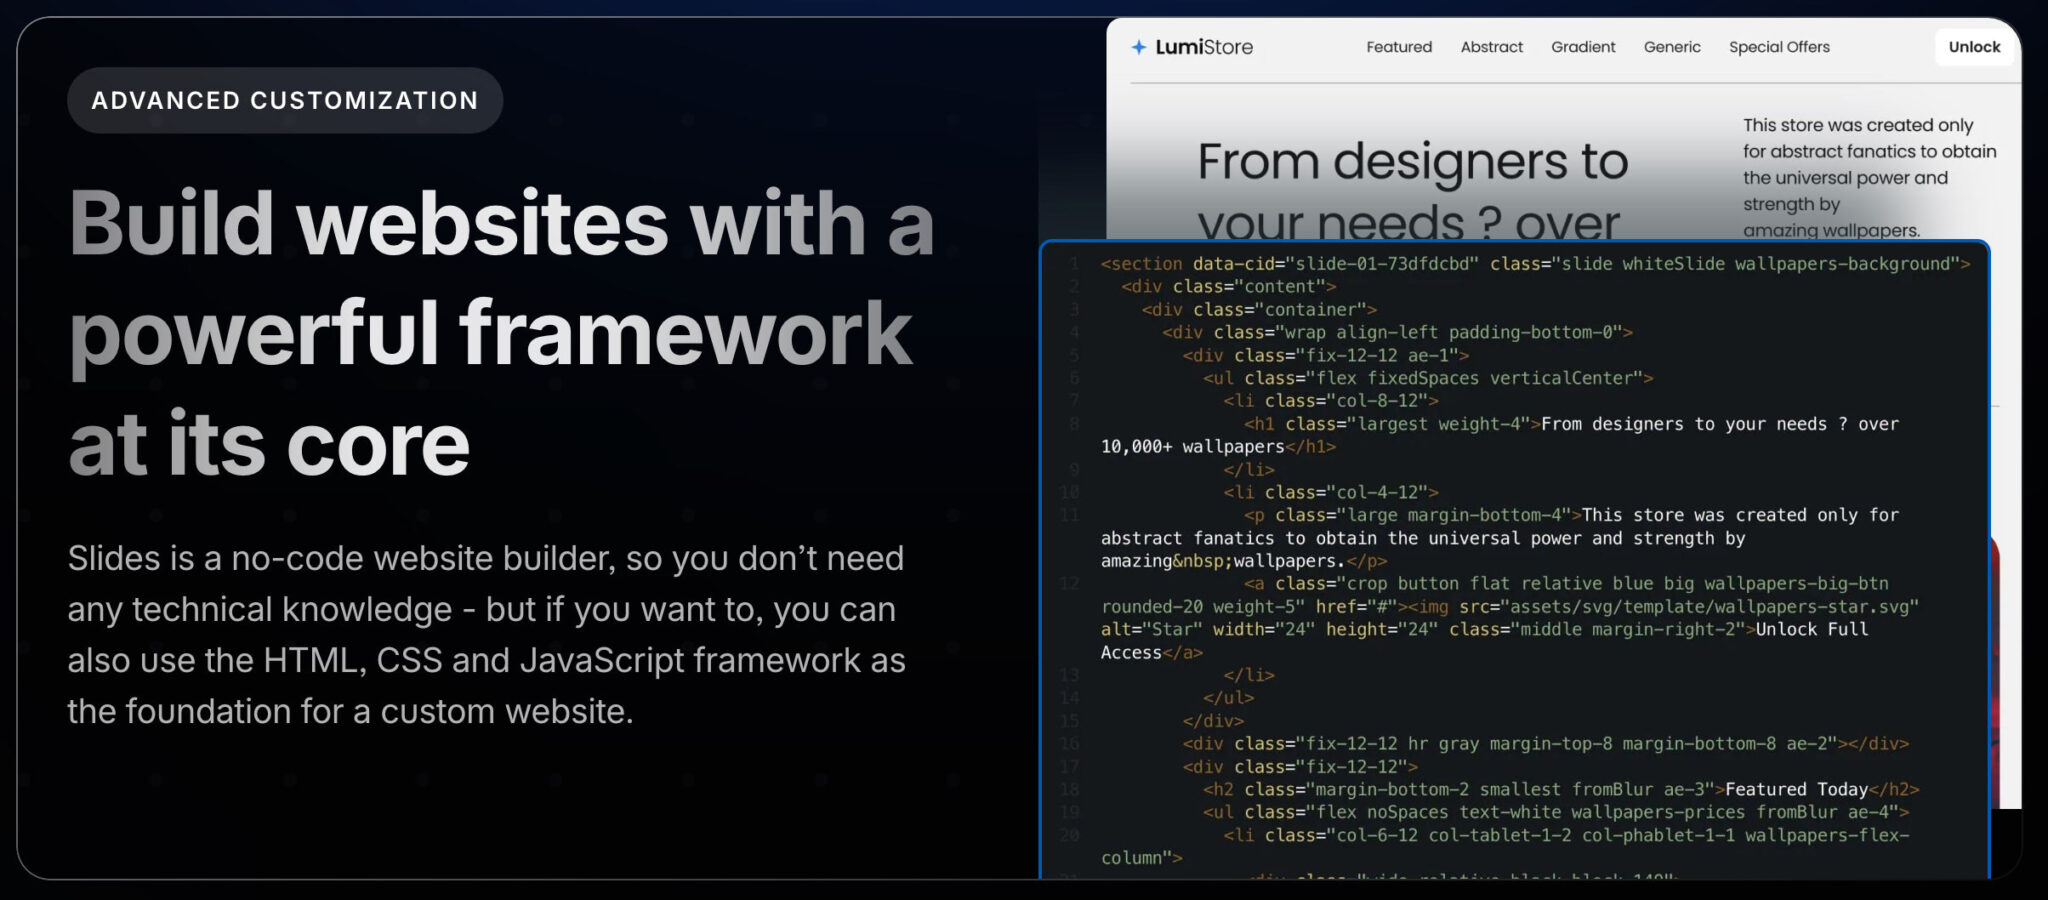Click the Slides no-code description paragraph

click(486, 634)
